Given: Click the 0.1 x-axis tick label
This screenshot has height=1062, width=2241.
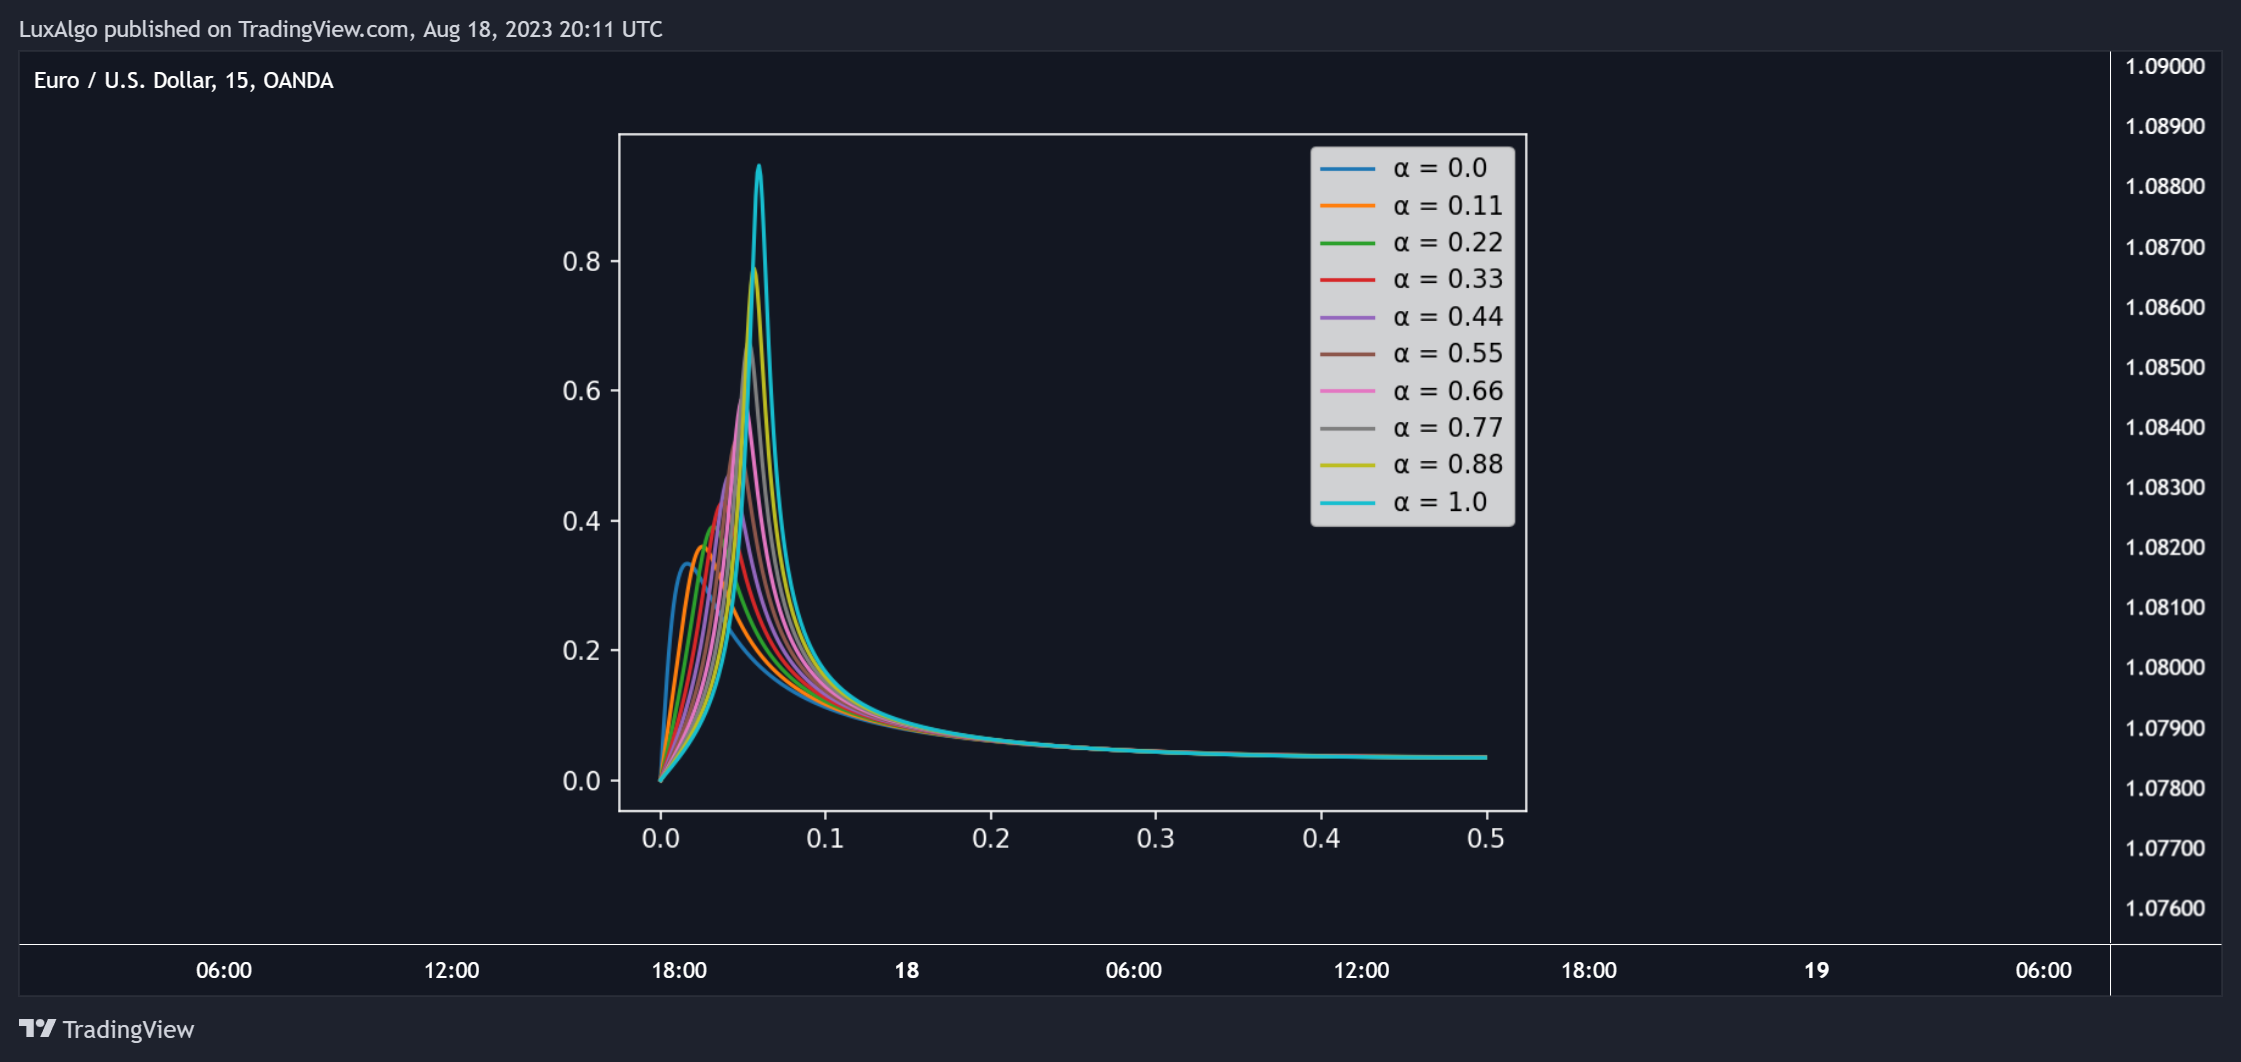Looking at the screenshot, I should coord(826,838).
